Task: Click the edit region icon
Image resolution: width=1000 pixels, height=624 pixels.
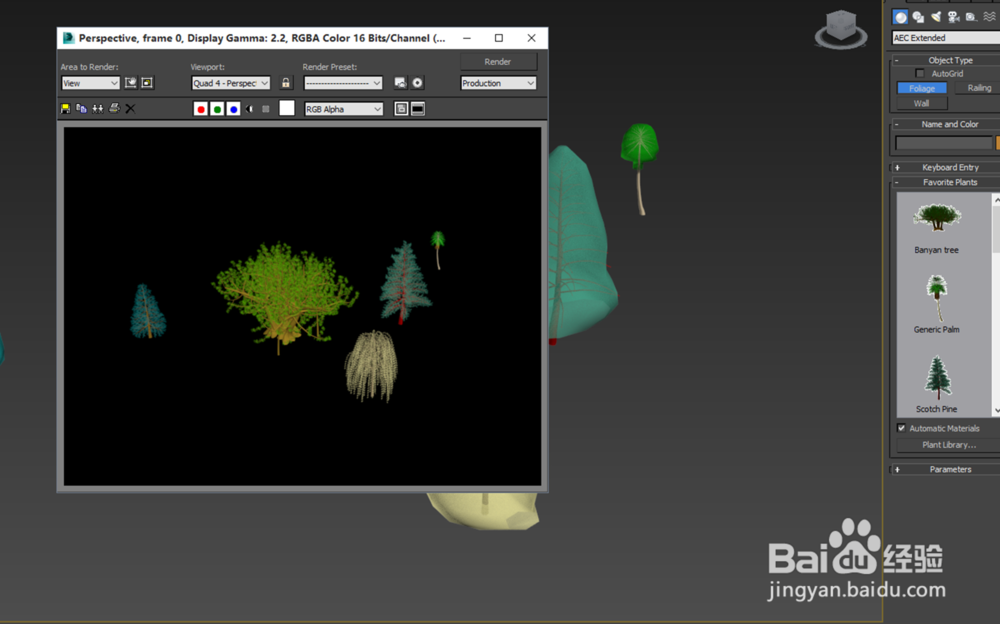Action: point(131,83)
